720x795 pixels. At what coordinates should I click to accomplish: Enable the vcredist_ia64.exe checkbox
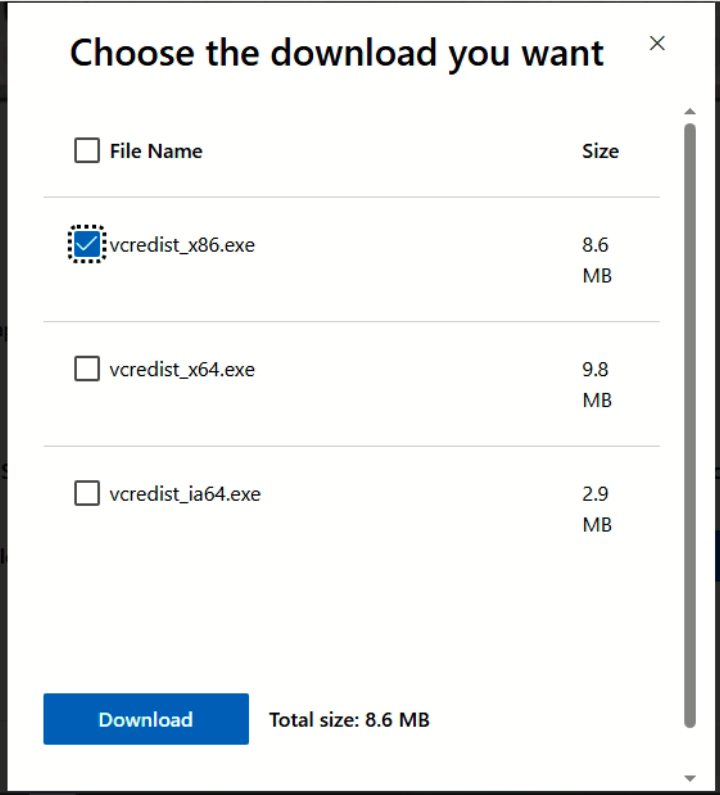pos(87,493)
